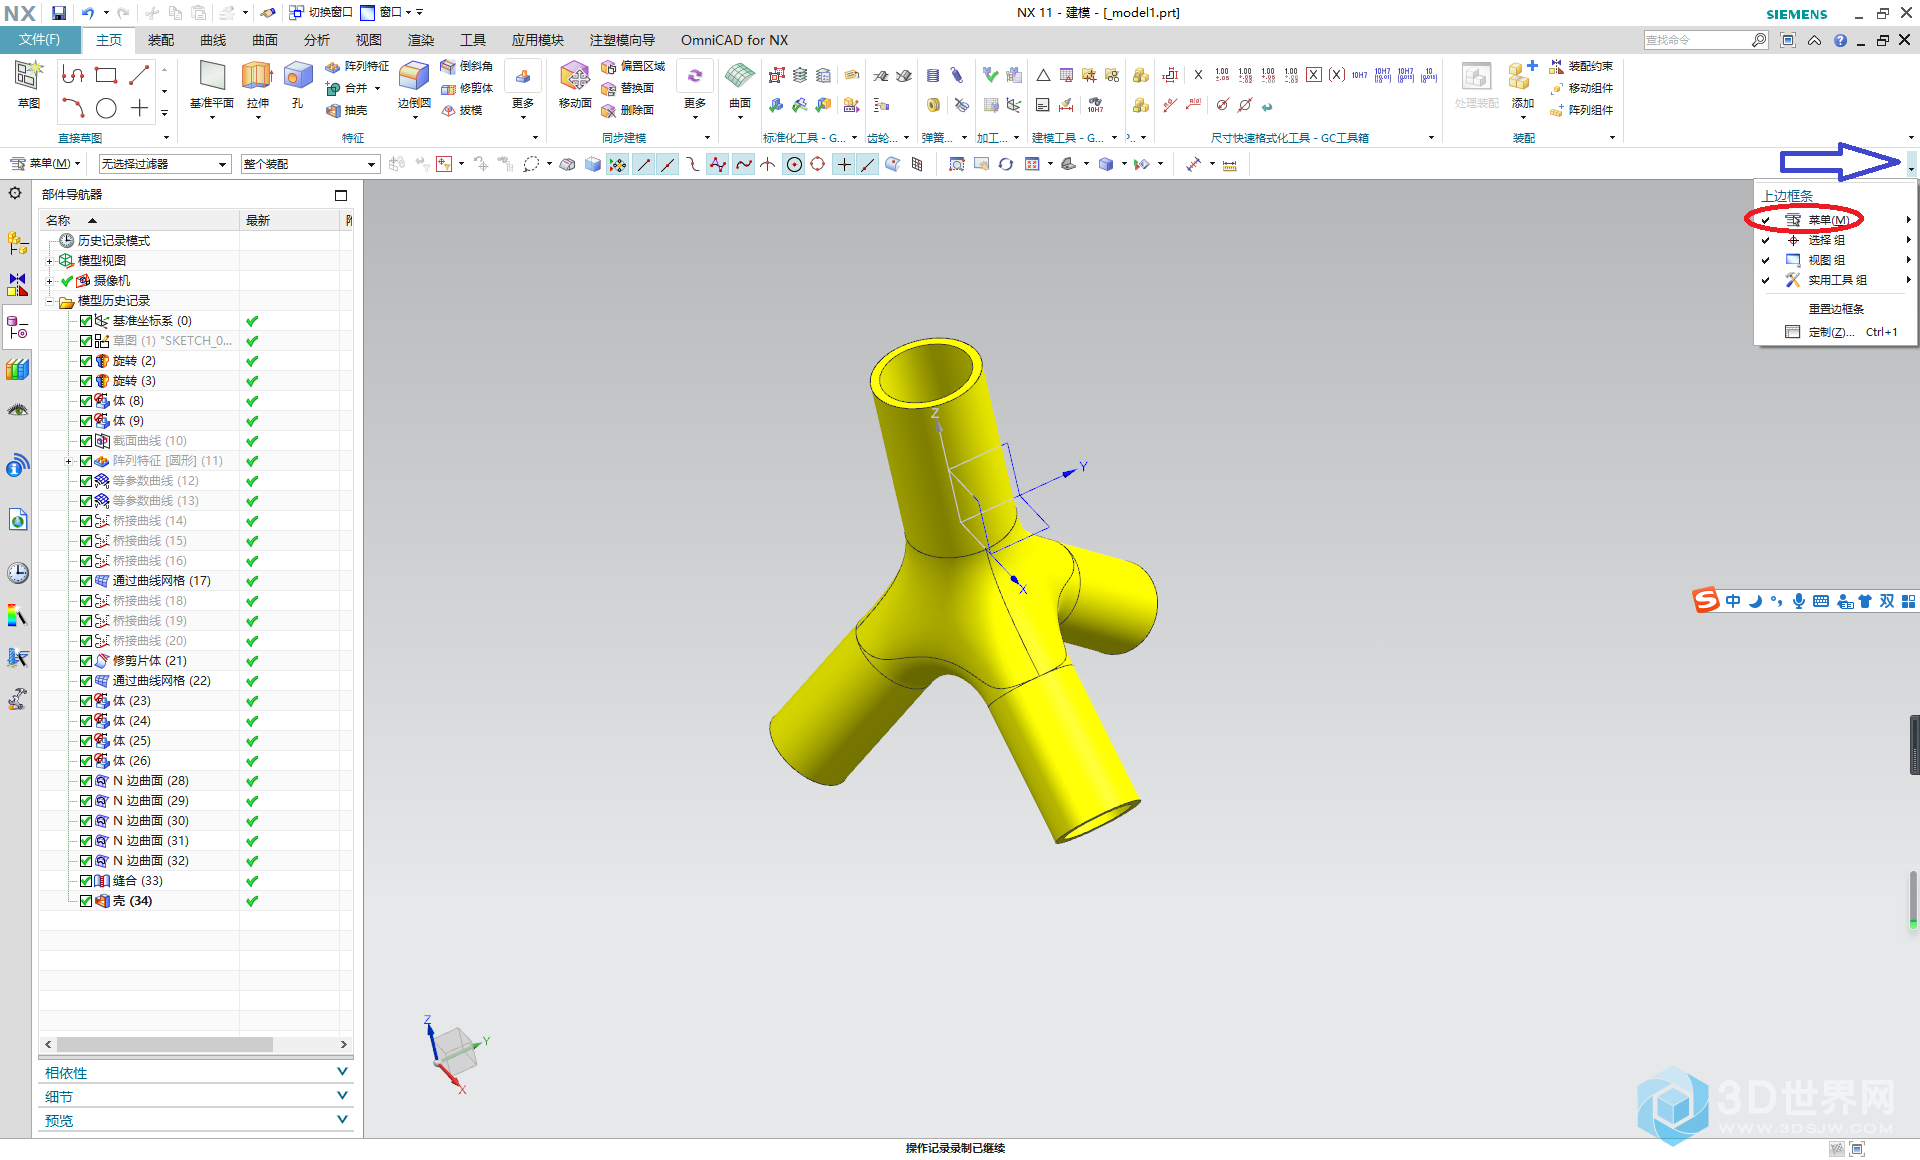Select the rectangle sketch tool
Screen dimensions: 1920x1160
pyautogui.click(x=106, y=75)
